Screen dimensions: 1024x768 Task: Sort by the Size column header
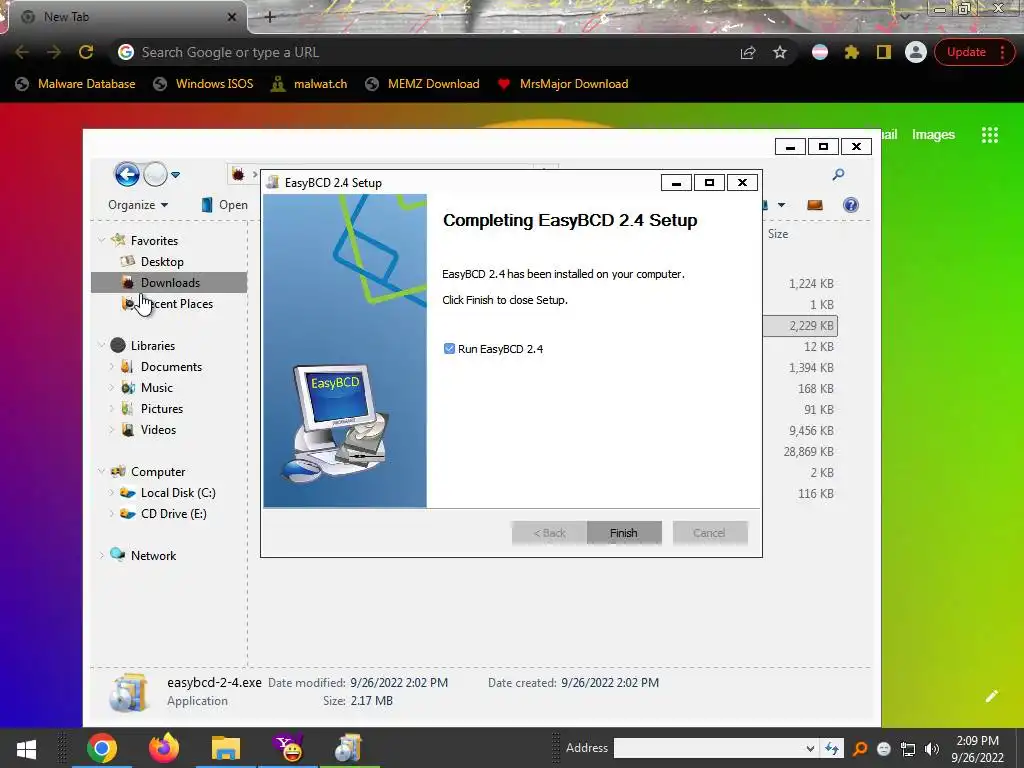tap(778, 234)
